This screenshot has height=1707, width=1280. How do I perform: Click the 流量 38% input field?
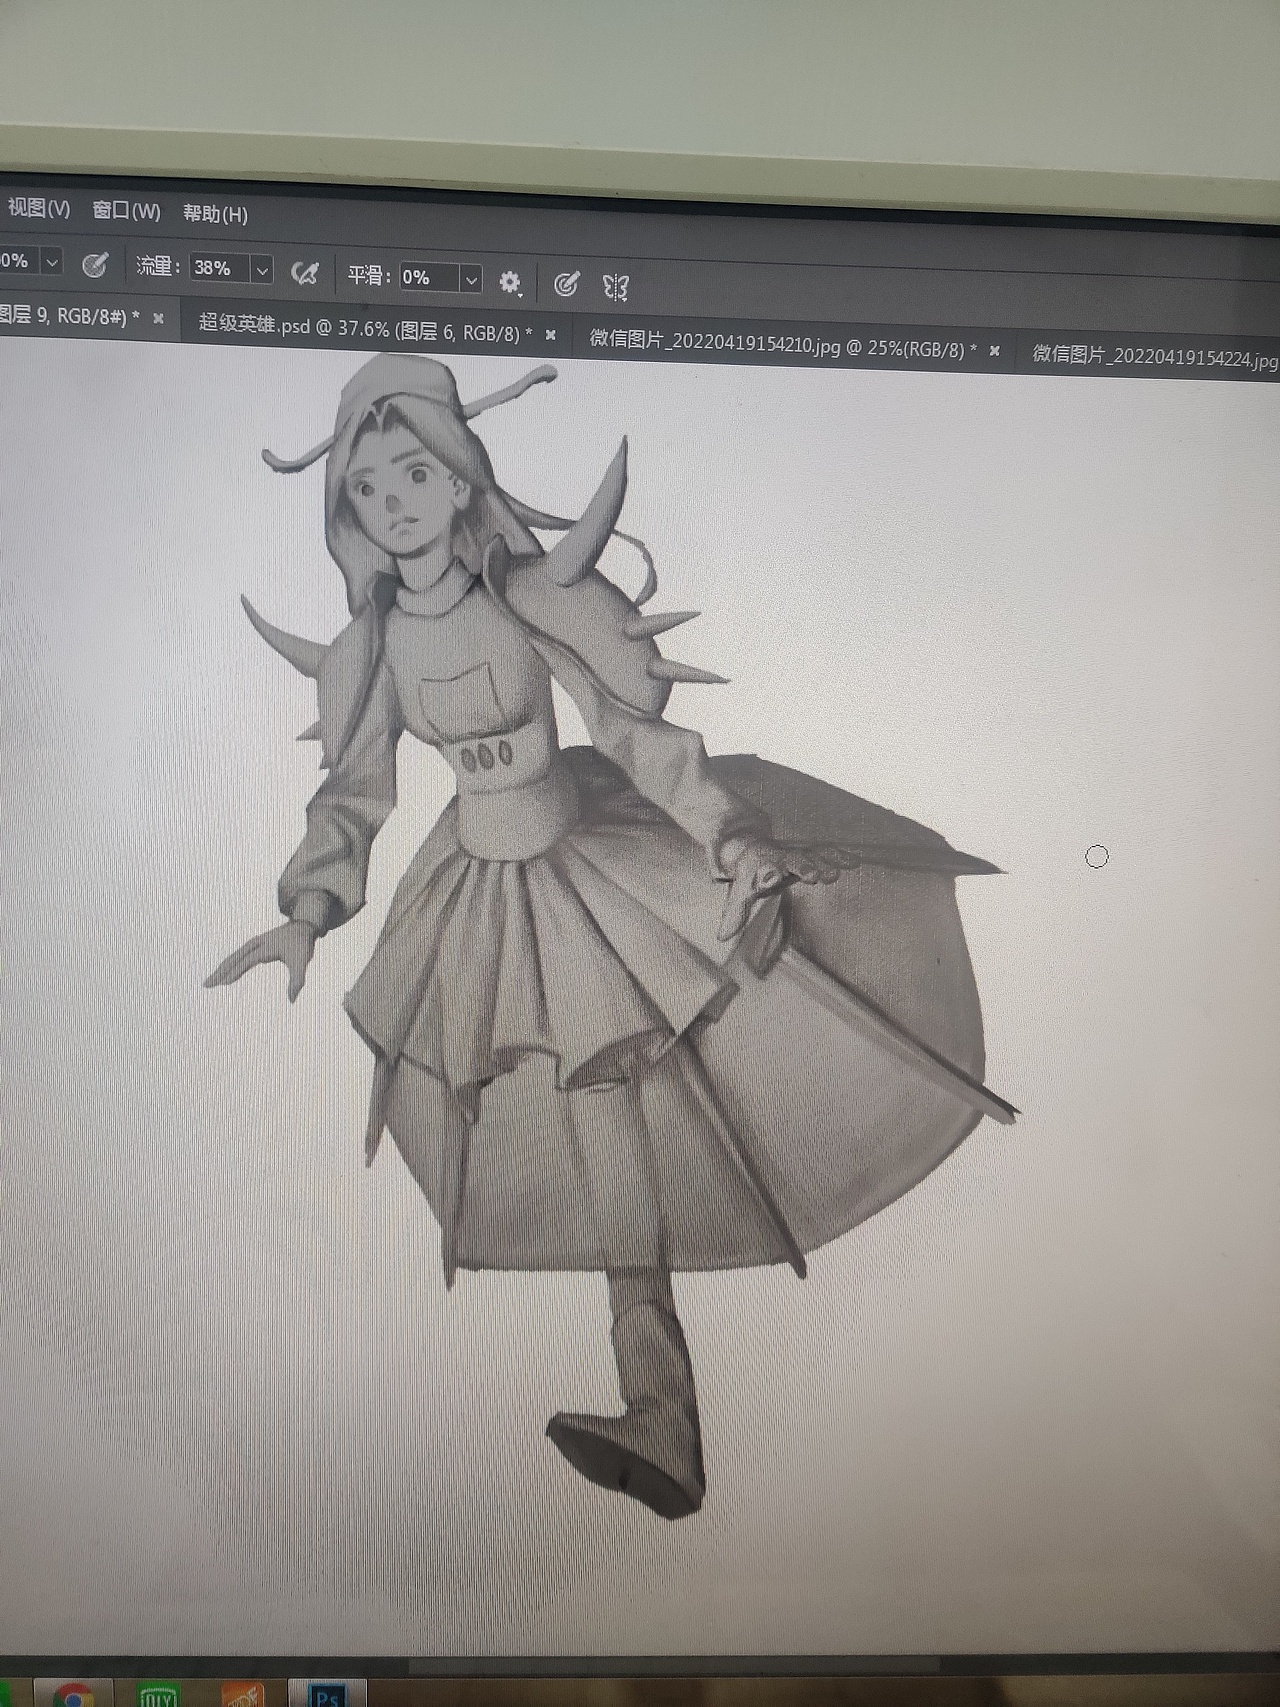click(220, 268)
